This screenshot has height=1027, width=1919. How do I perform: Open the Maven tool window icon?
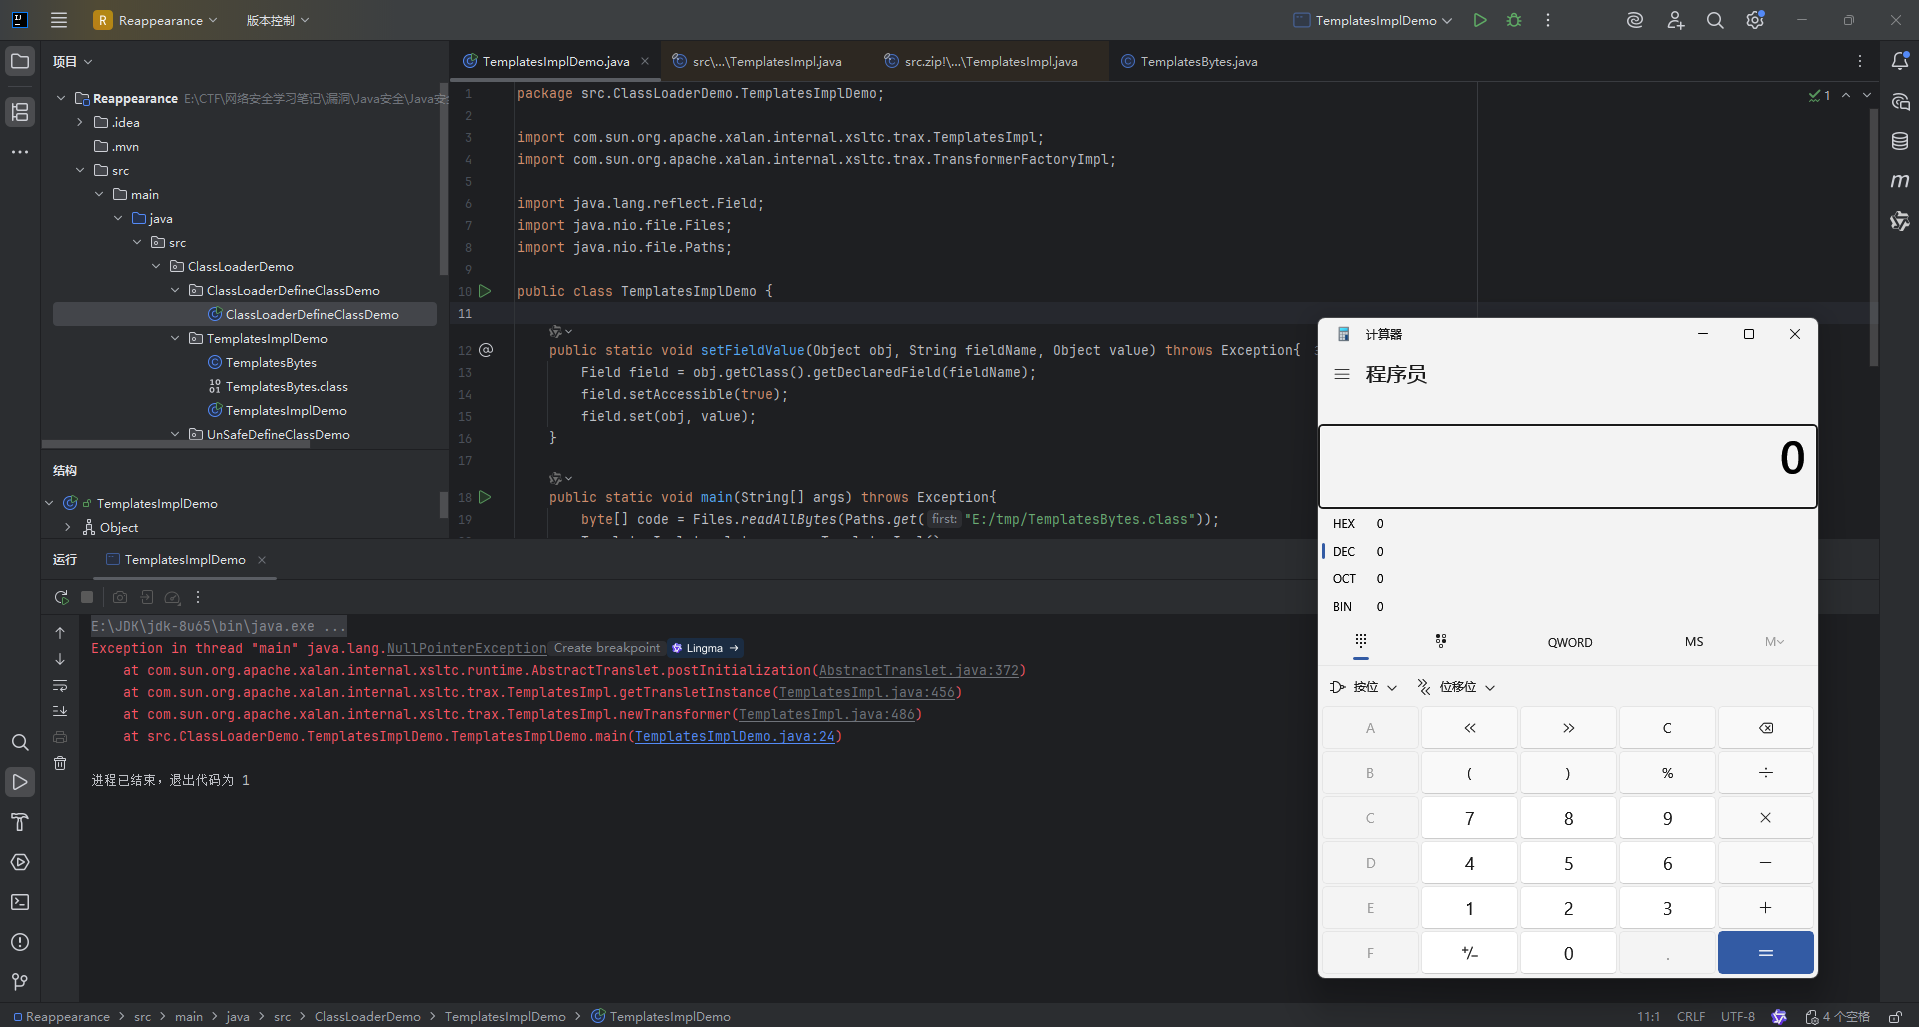(1900, 181)
